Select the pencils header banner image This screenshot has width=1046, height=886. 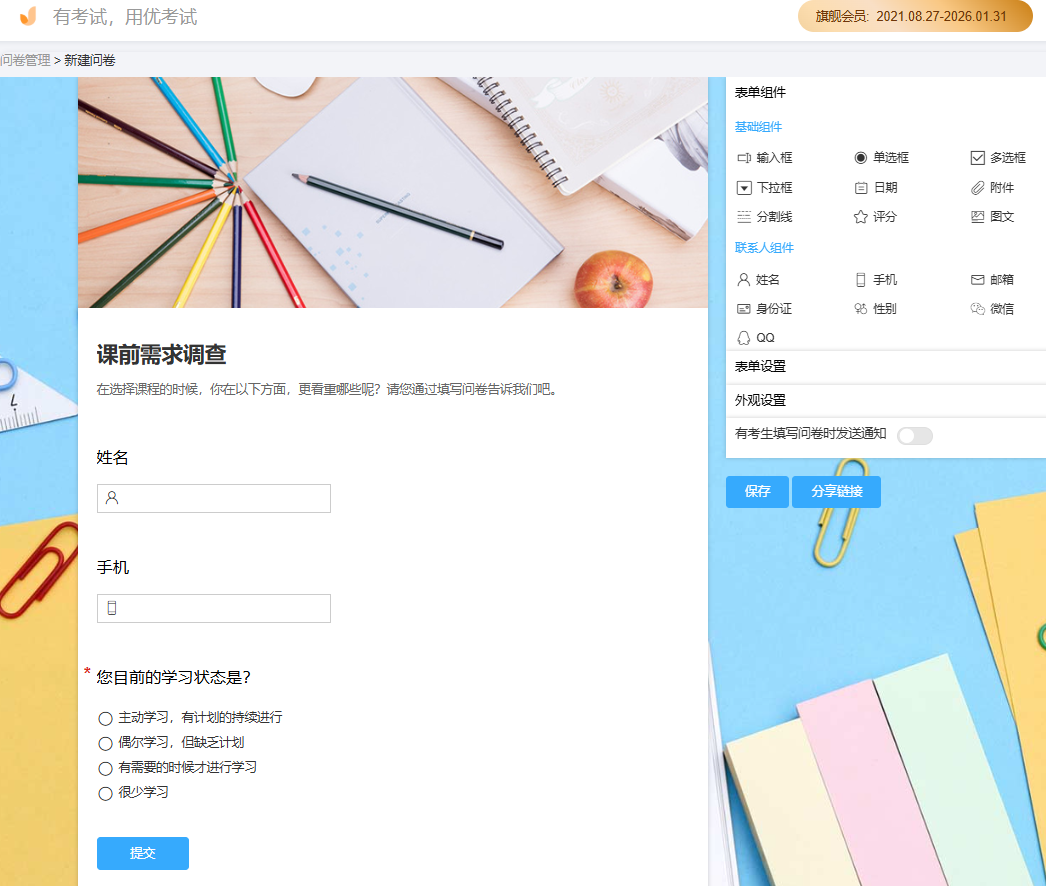393,192
